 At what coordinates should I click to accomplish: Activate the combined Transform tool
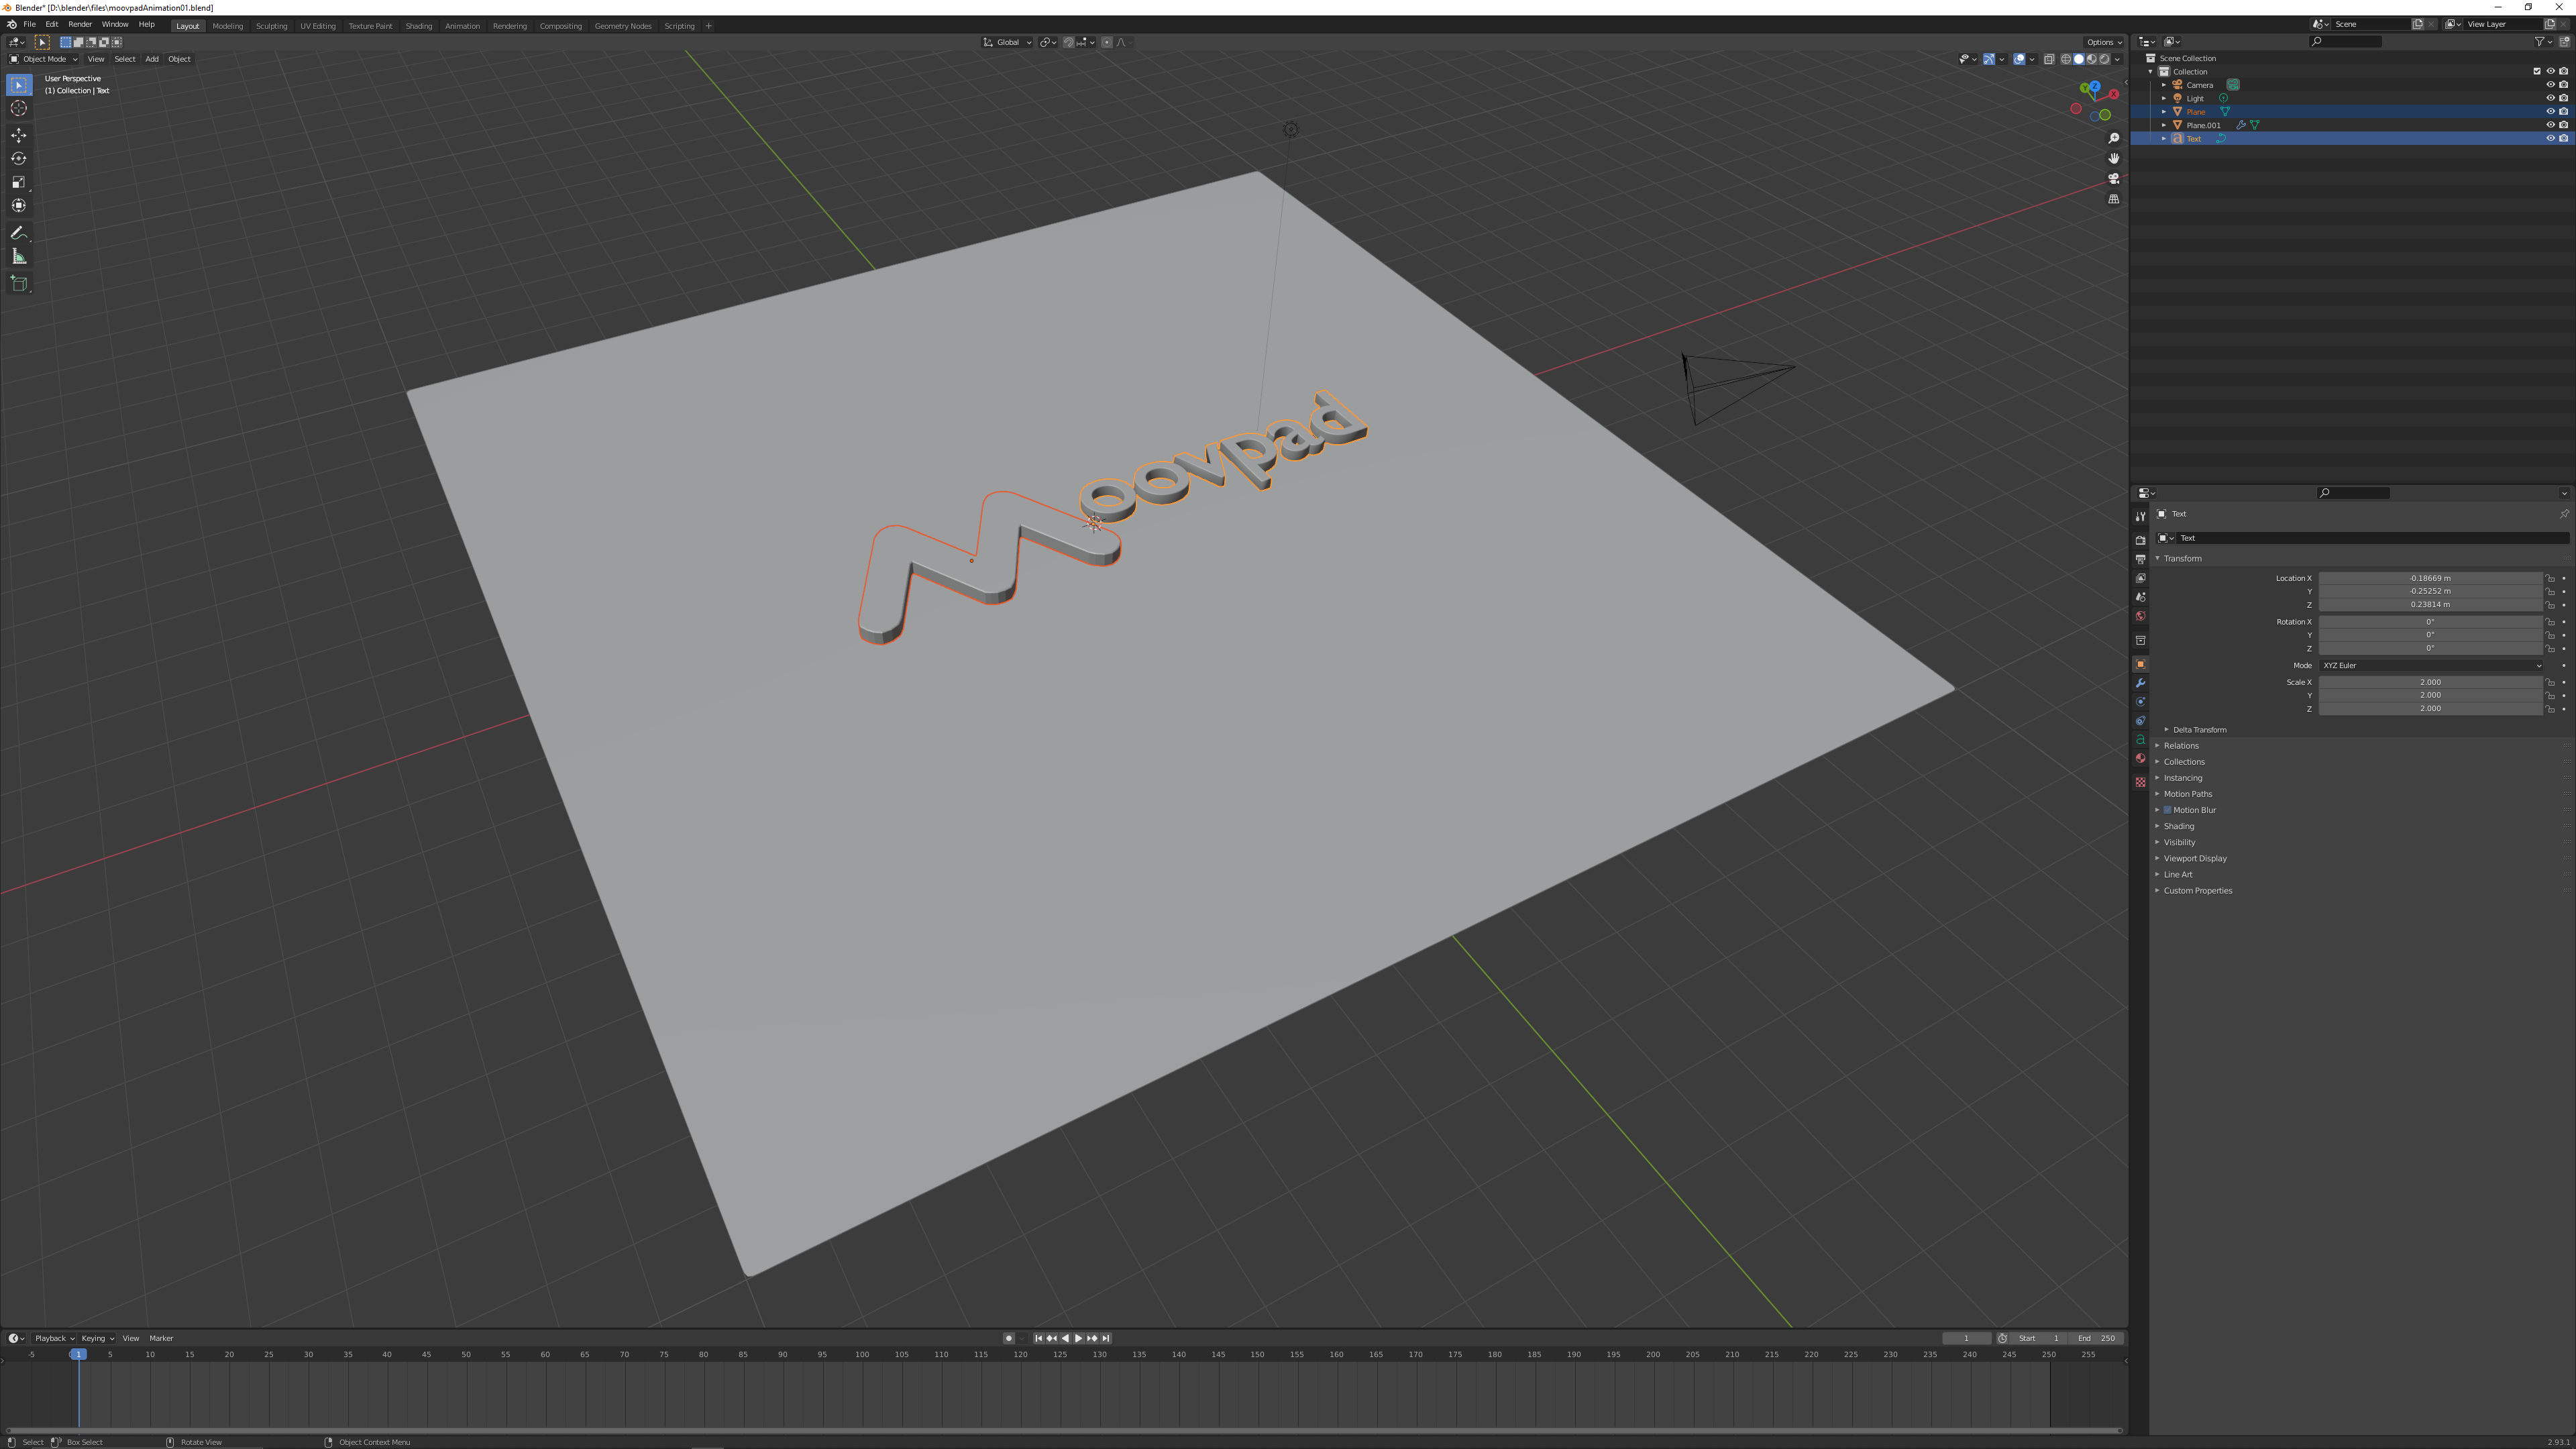click(x=19, y=205)
